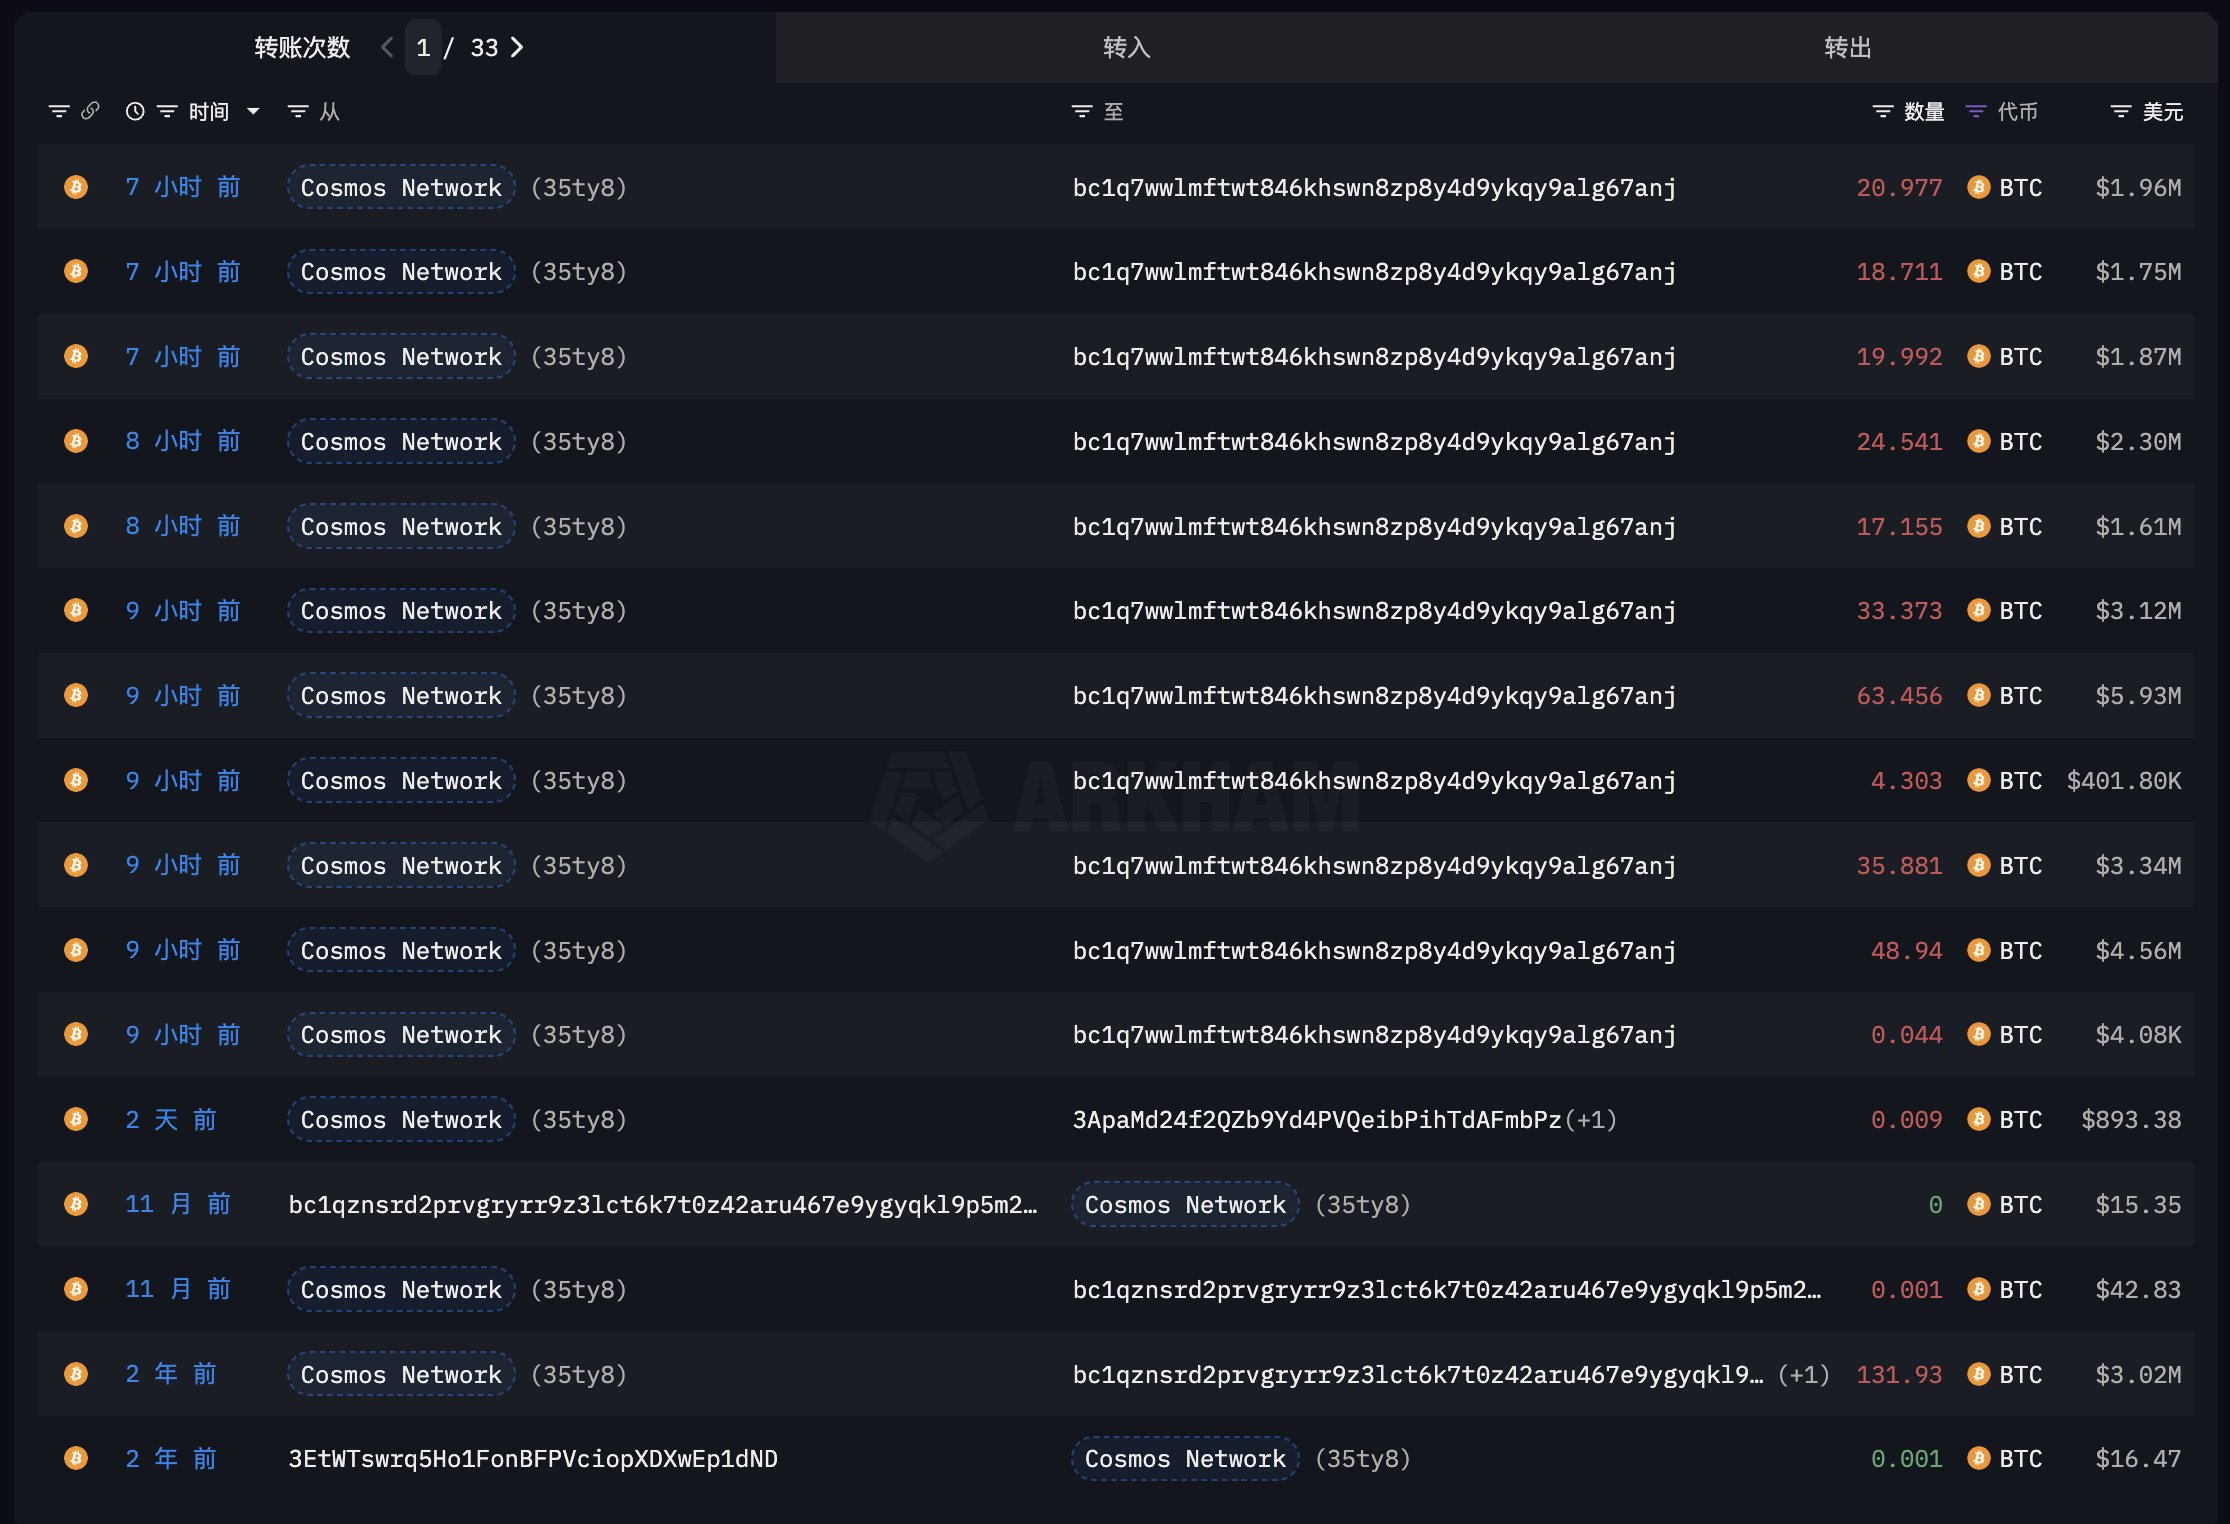Open the 美元 (USD) value filter
Image resolution: width=2230 pixels, height=1524 pixels.
point(2120,111)
